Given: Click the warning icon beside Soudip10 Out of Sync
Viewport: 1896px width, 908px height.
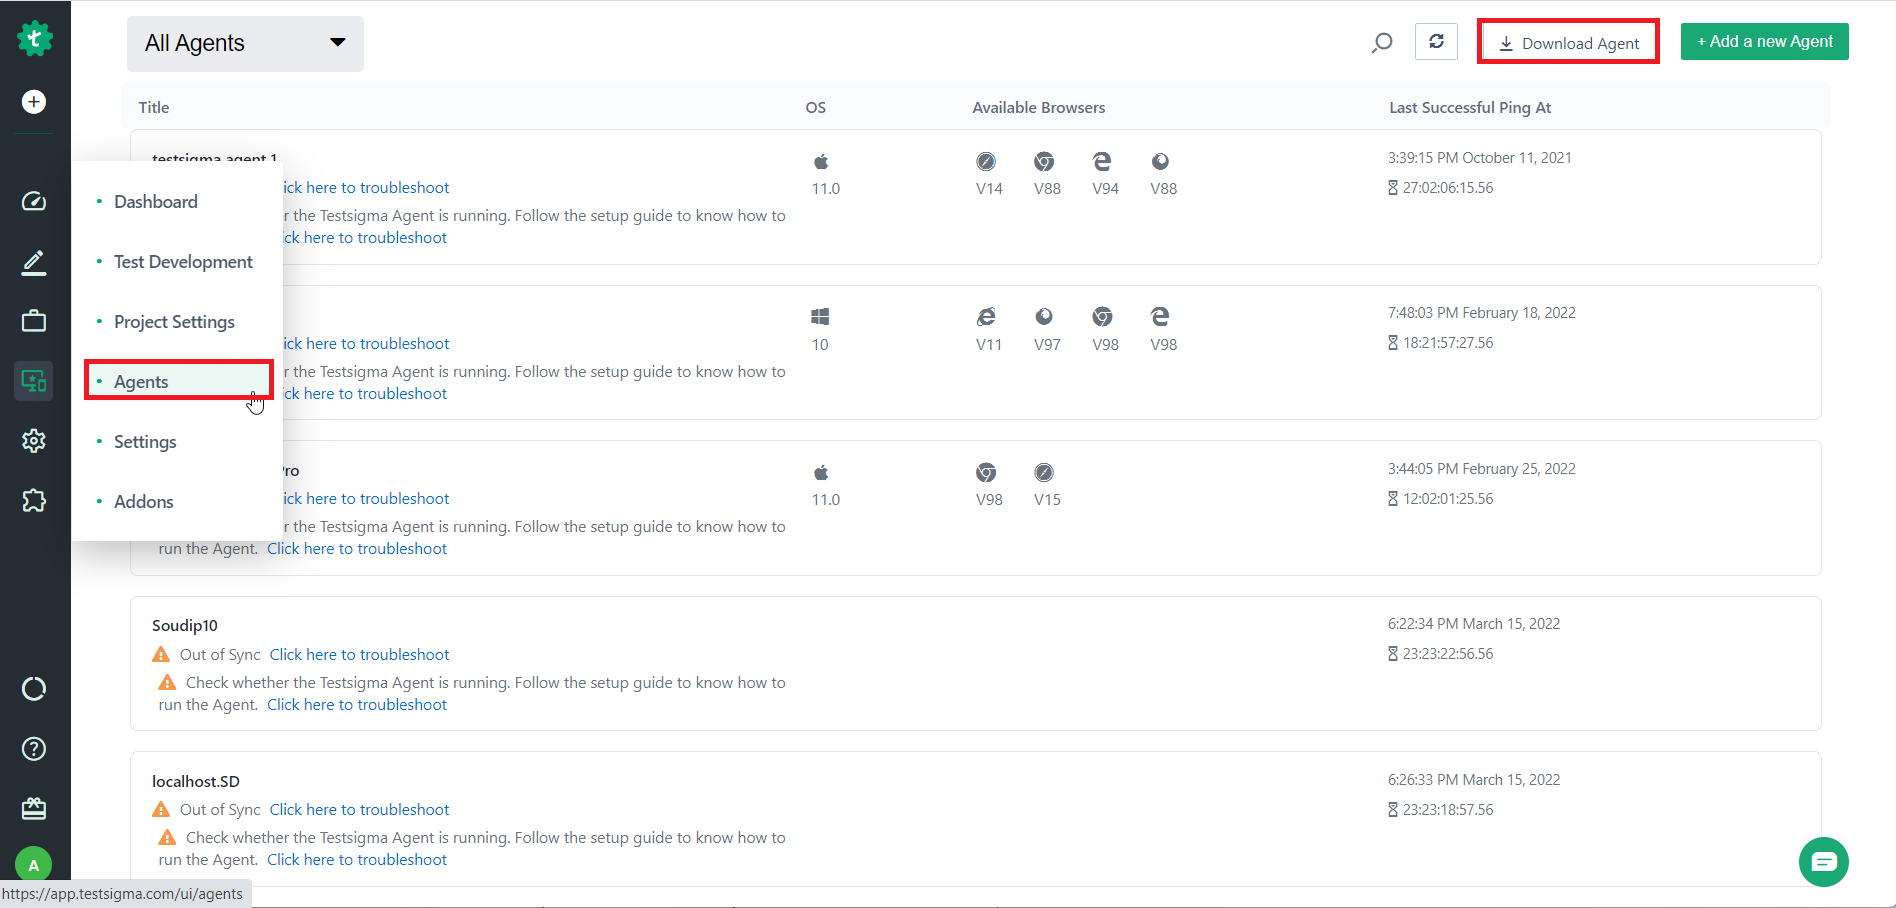Looking at the screenshot, I should (x=161, y=654).
